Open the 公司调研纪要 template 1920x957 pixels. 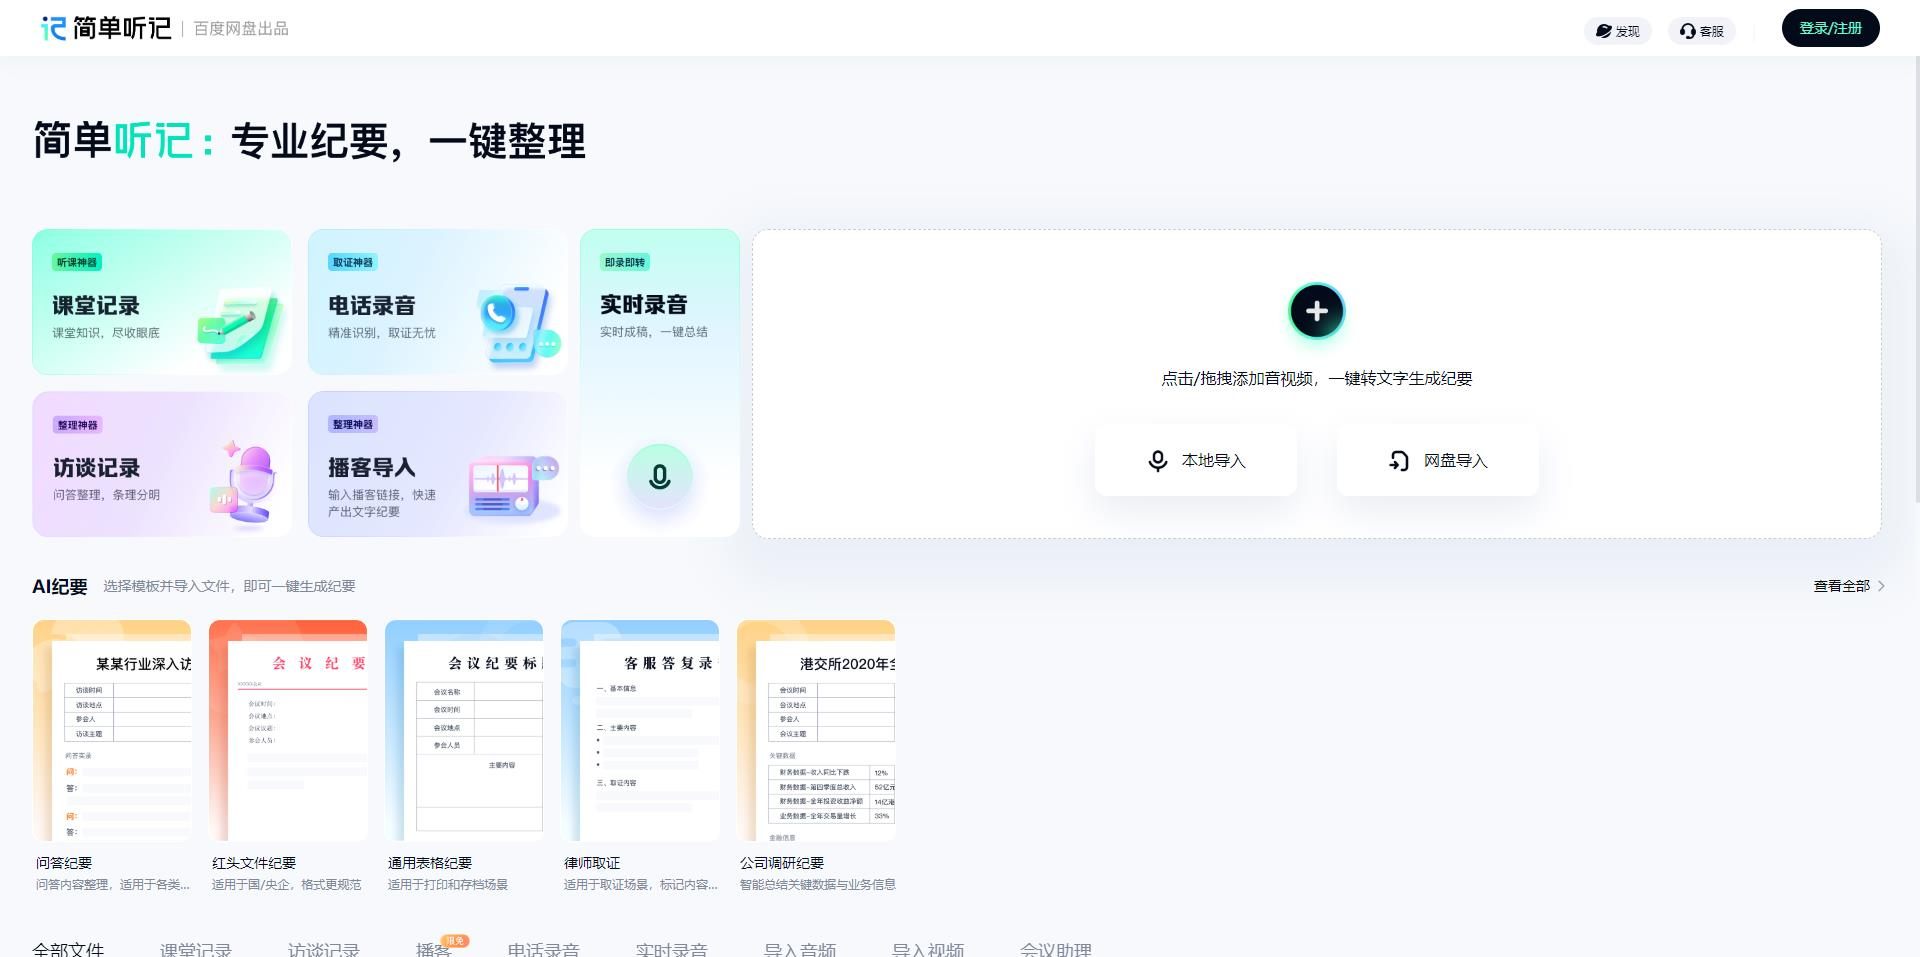tap(816, 730)
